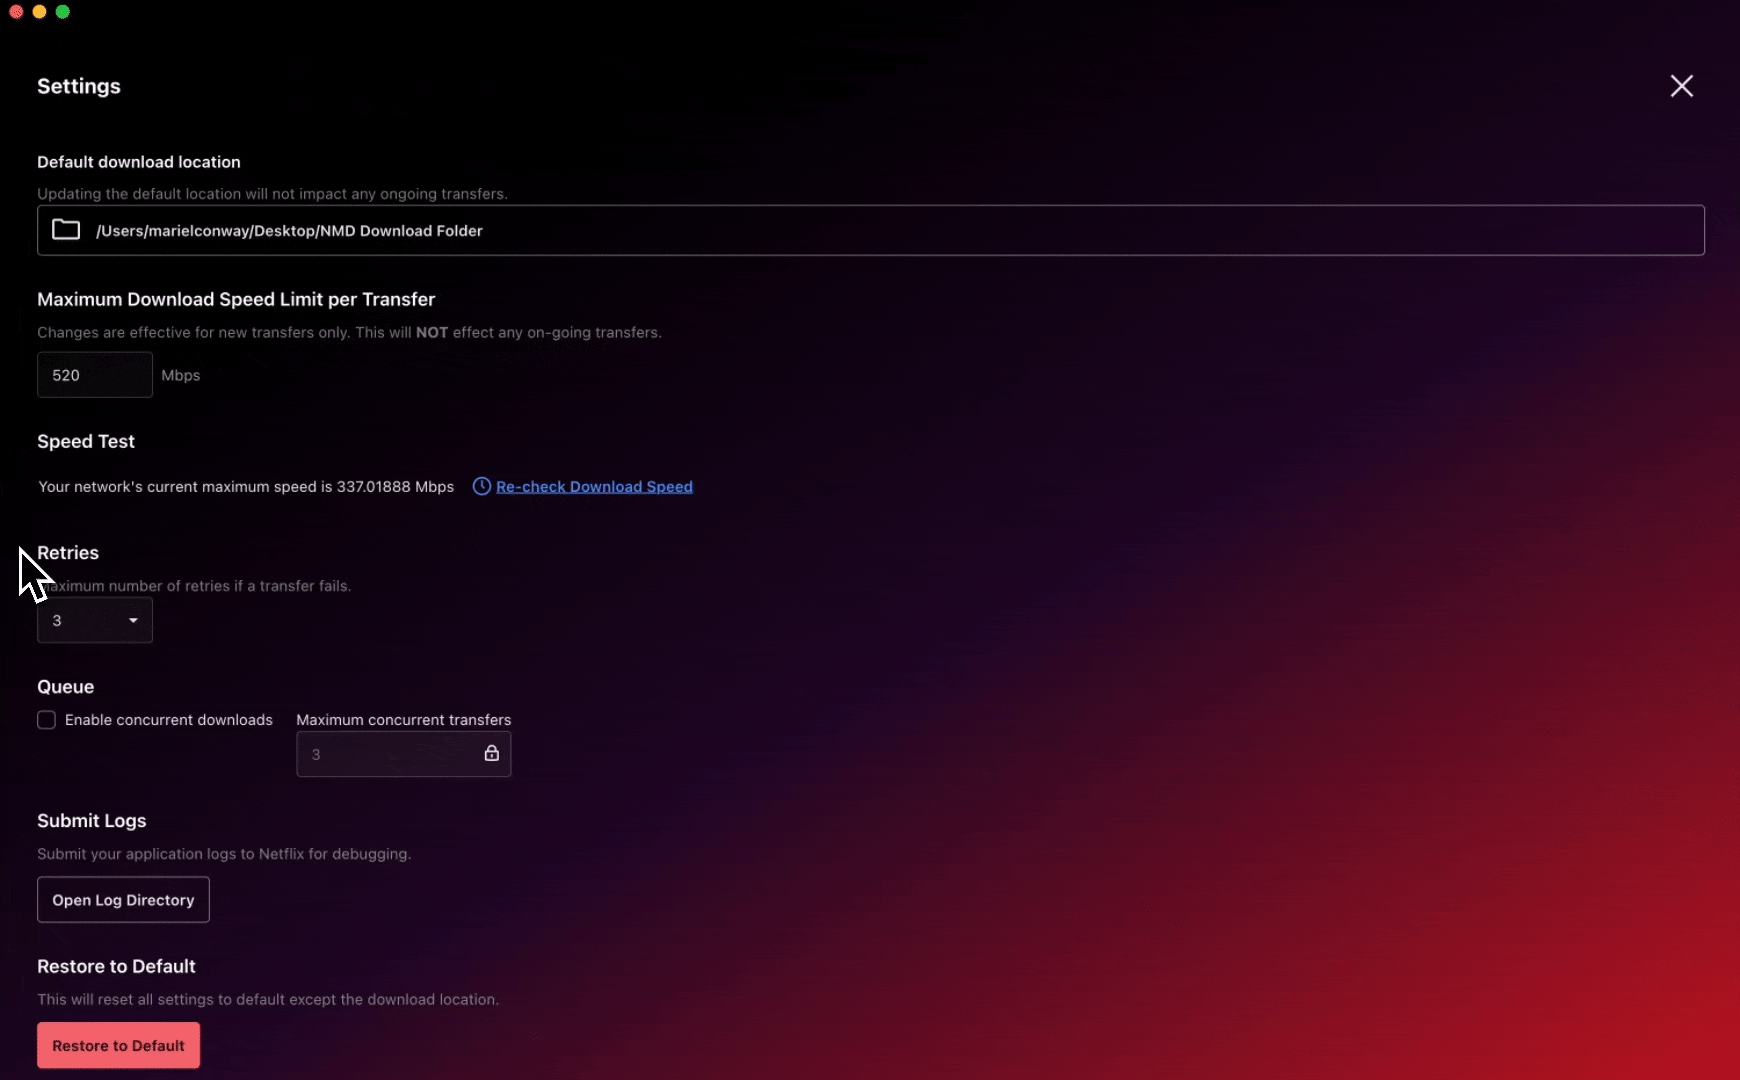Click the default download location path field
The width and height of the screenshot is (1740, 1080).
pyautogui.click(x=871, y=230)
